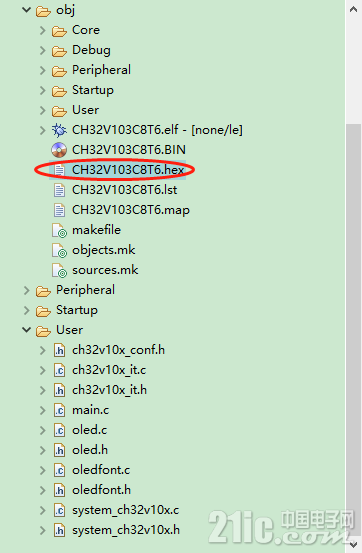Click the CH32V103C8T6.map document icon
This screenshot has height=553, width=362.
(x=59, y=210)
